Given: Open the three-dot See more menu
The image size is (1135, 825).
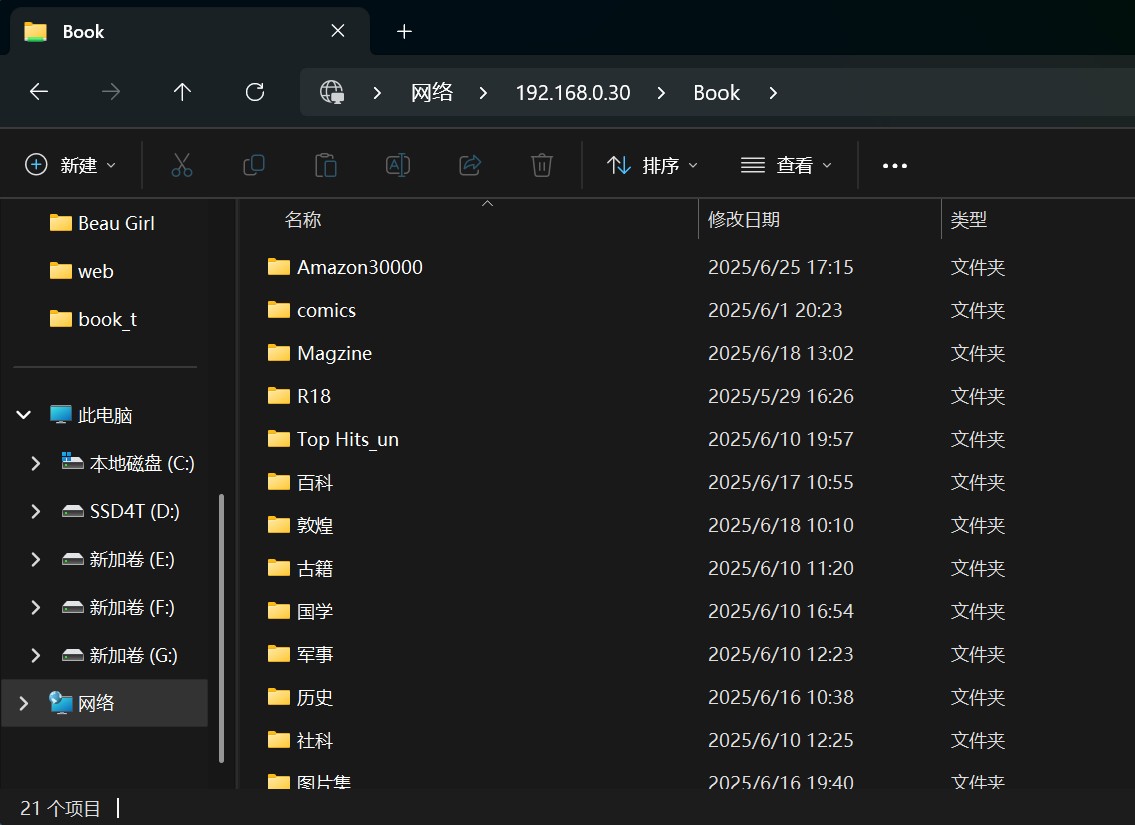Looking at the screenshot, I should [895, 166].
